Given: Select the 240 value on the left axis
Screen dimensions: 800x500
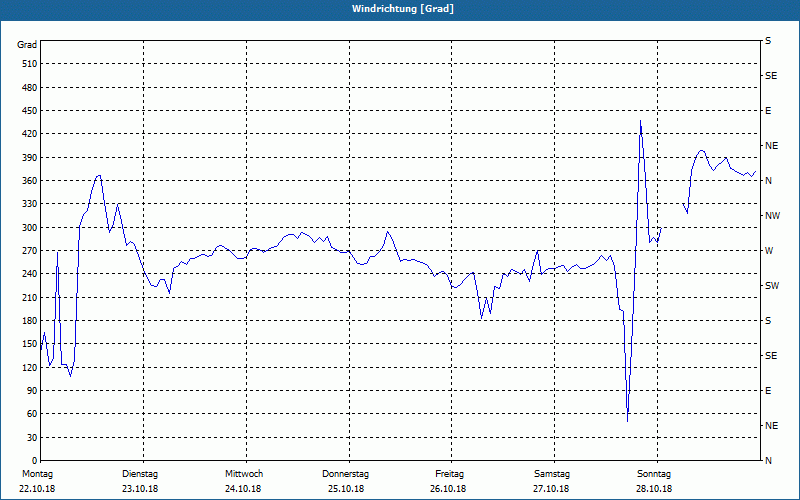Looking at the screenshot, I should point(29,274).
